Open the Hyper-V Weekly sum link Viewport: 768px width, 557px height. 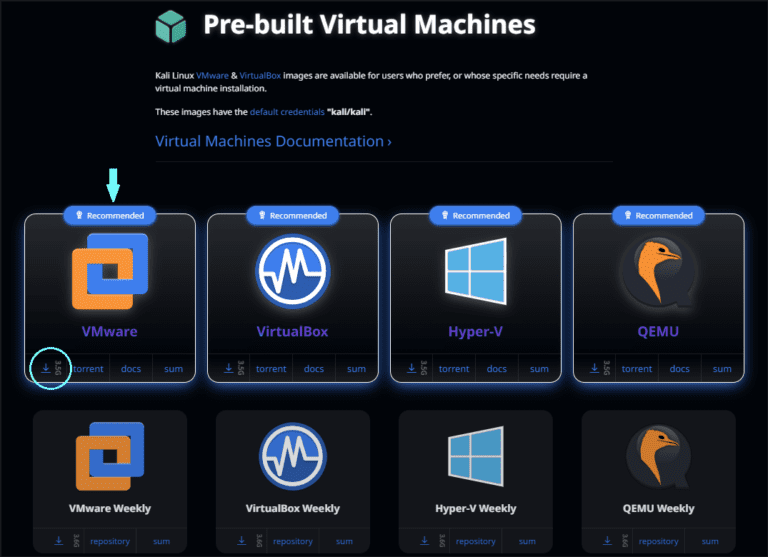coord(527,541)
